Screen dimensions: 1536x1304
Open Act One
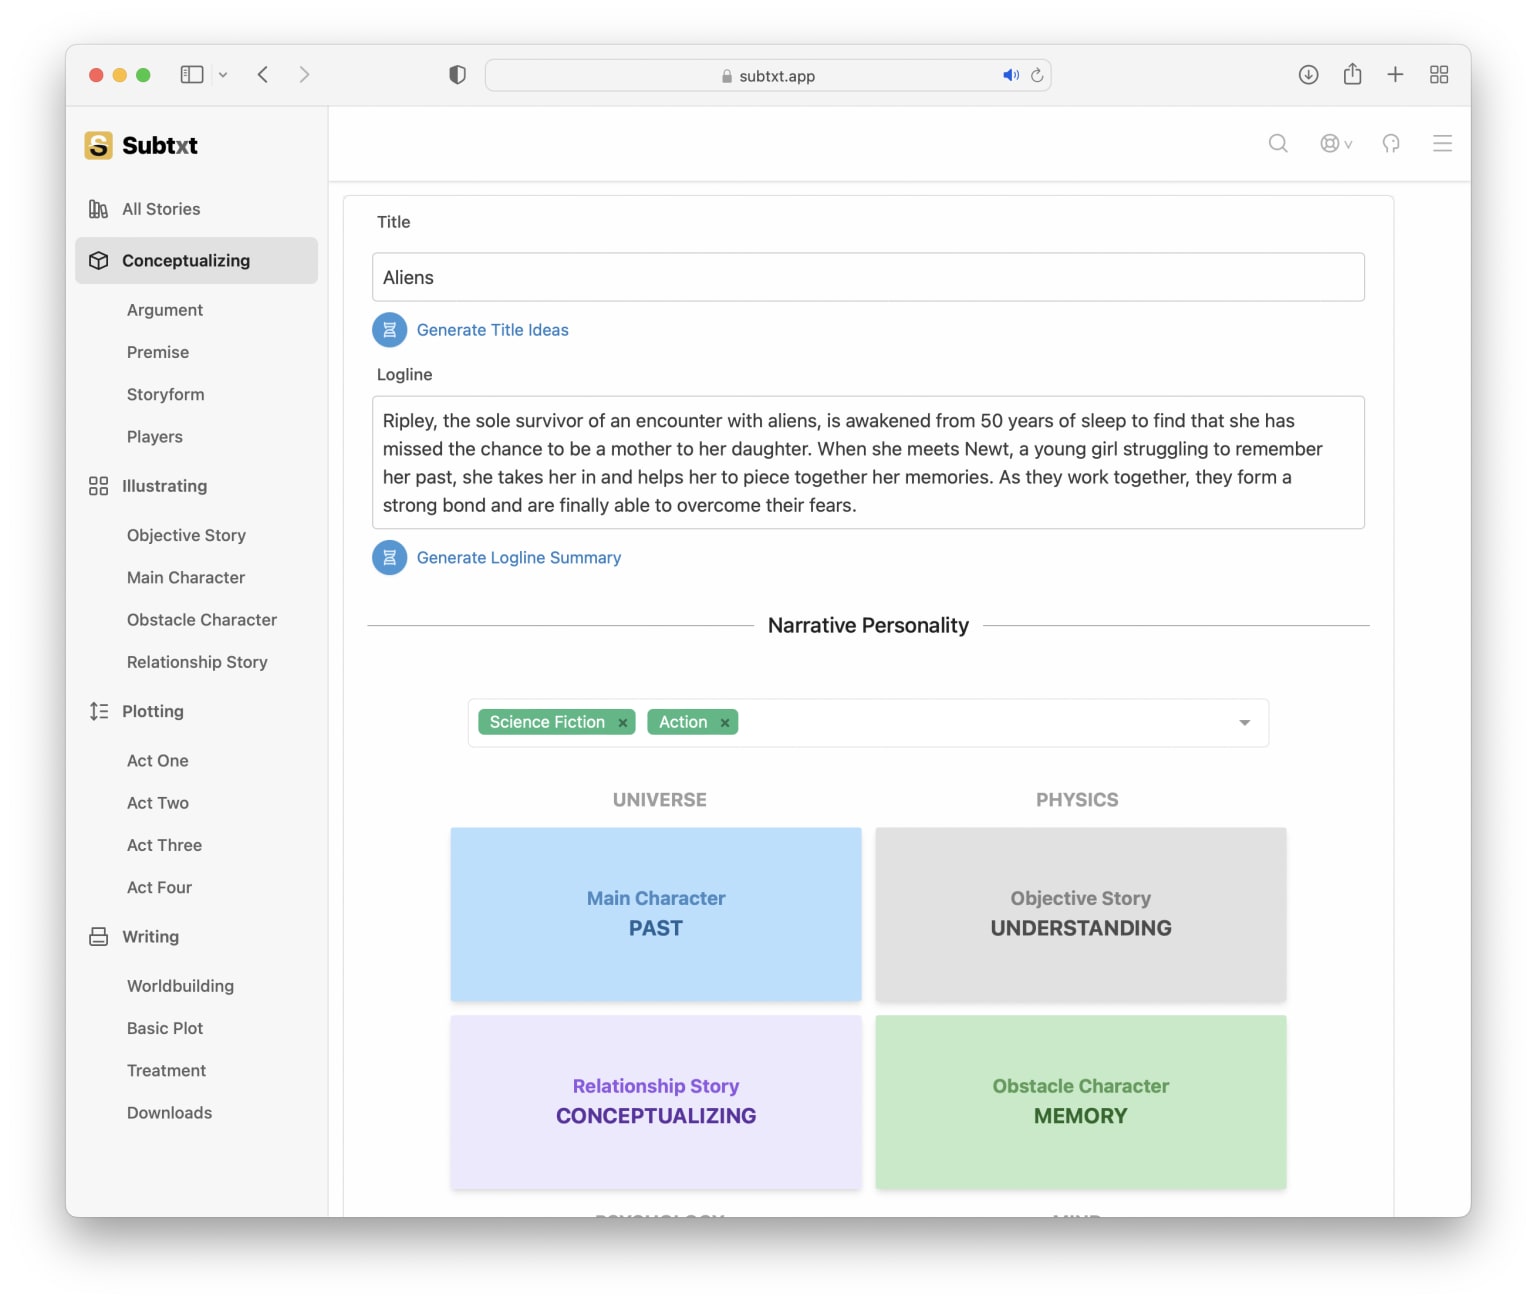point(158,761)
